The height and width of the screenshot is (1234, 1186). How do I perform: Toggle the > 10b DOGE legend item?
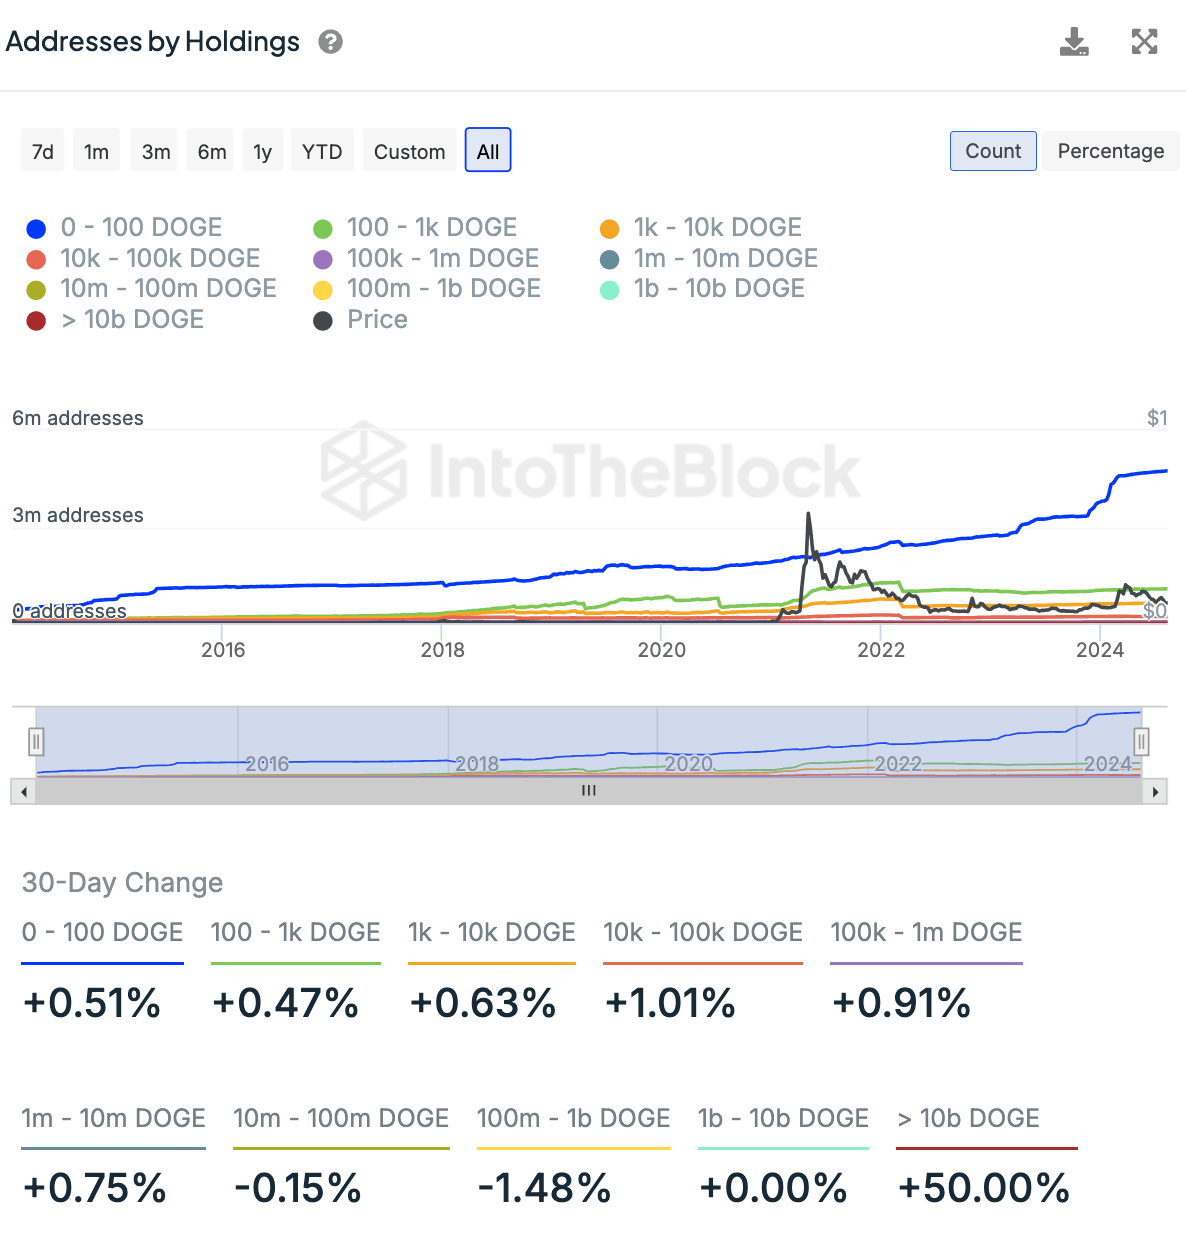(132, 320)
